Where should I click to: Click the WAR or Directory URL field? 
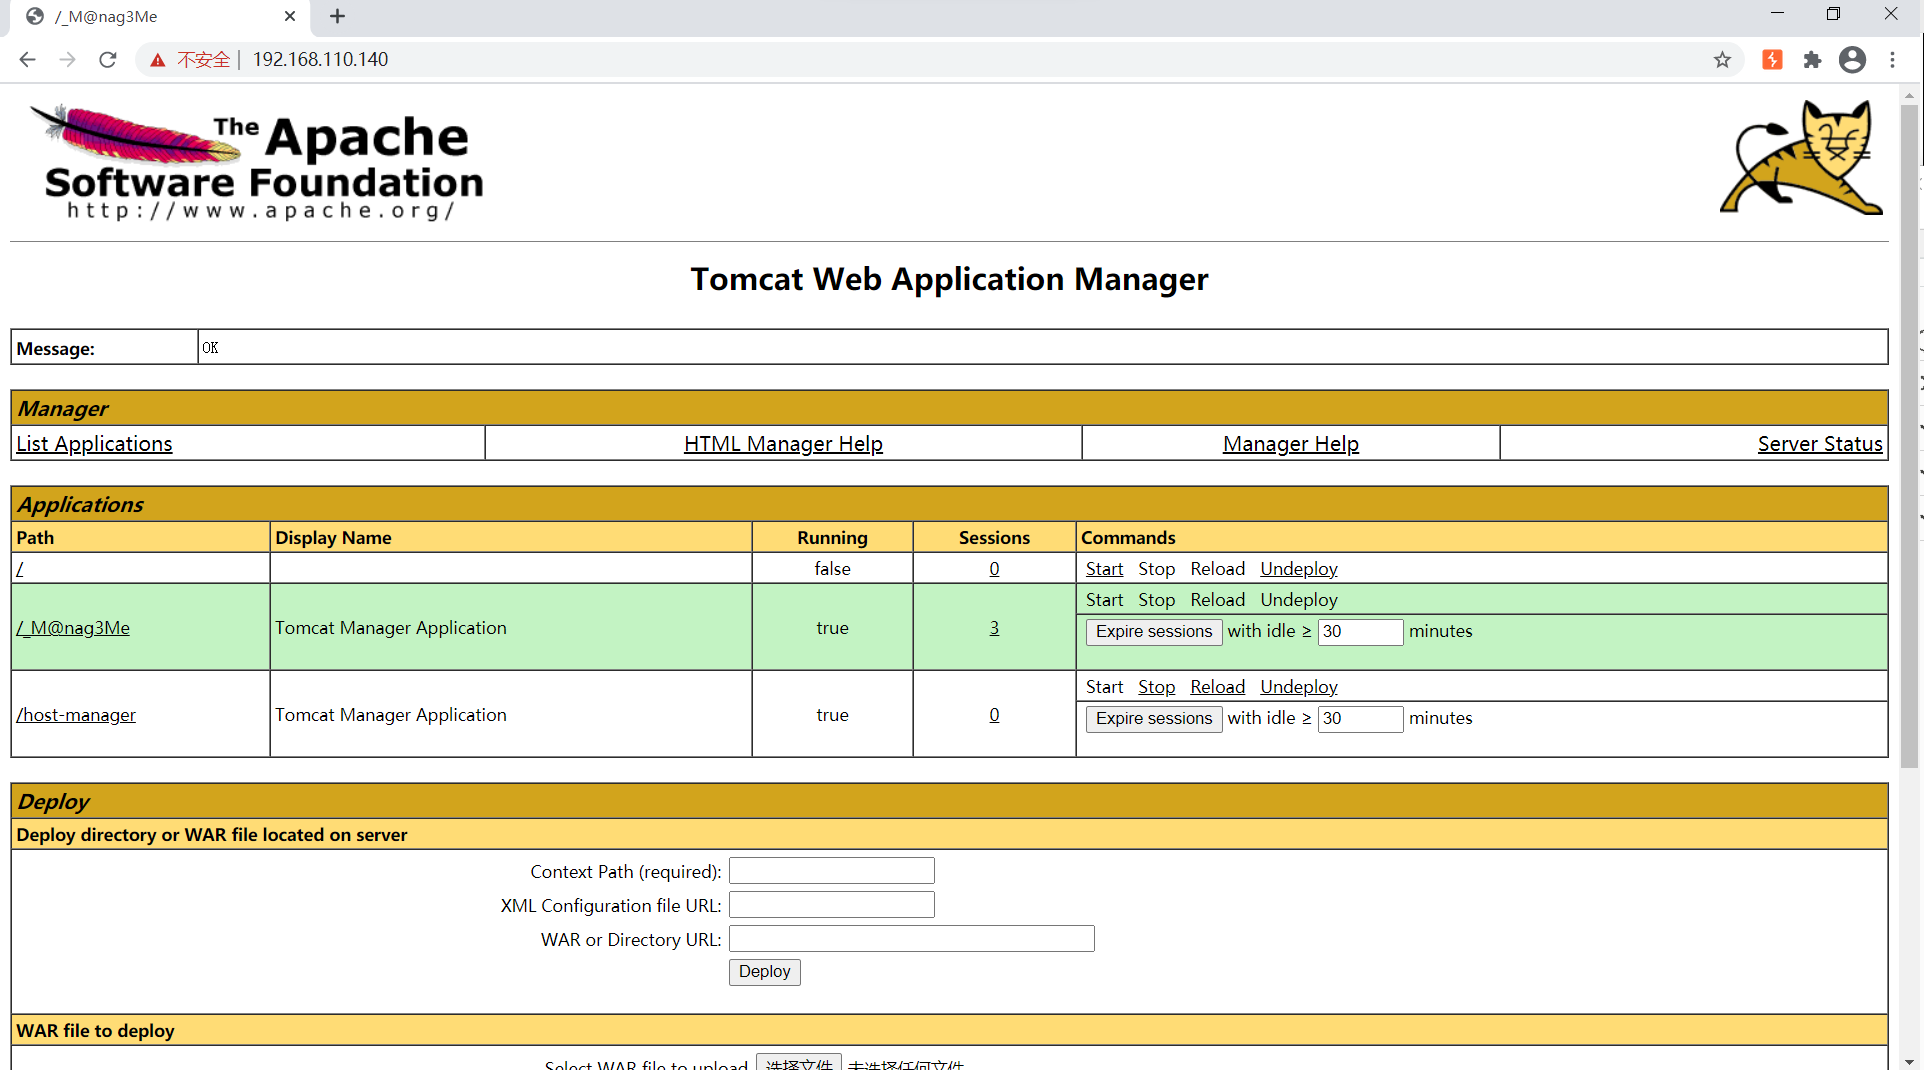coord(911,939)
